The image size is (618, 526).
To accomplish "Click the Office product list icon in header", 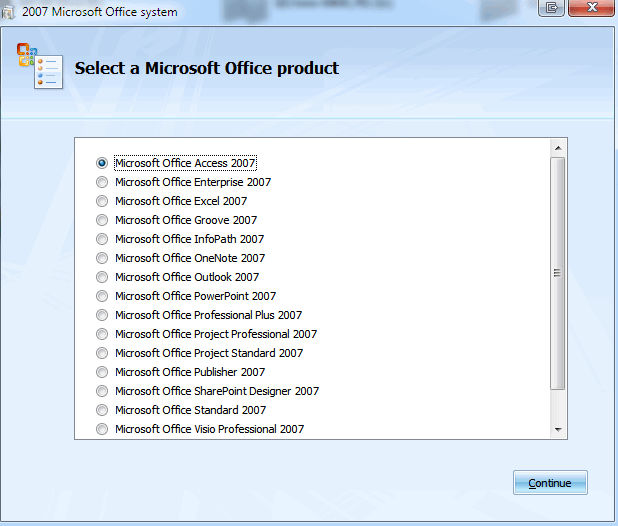I will click(x=39, y=67).
